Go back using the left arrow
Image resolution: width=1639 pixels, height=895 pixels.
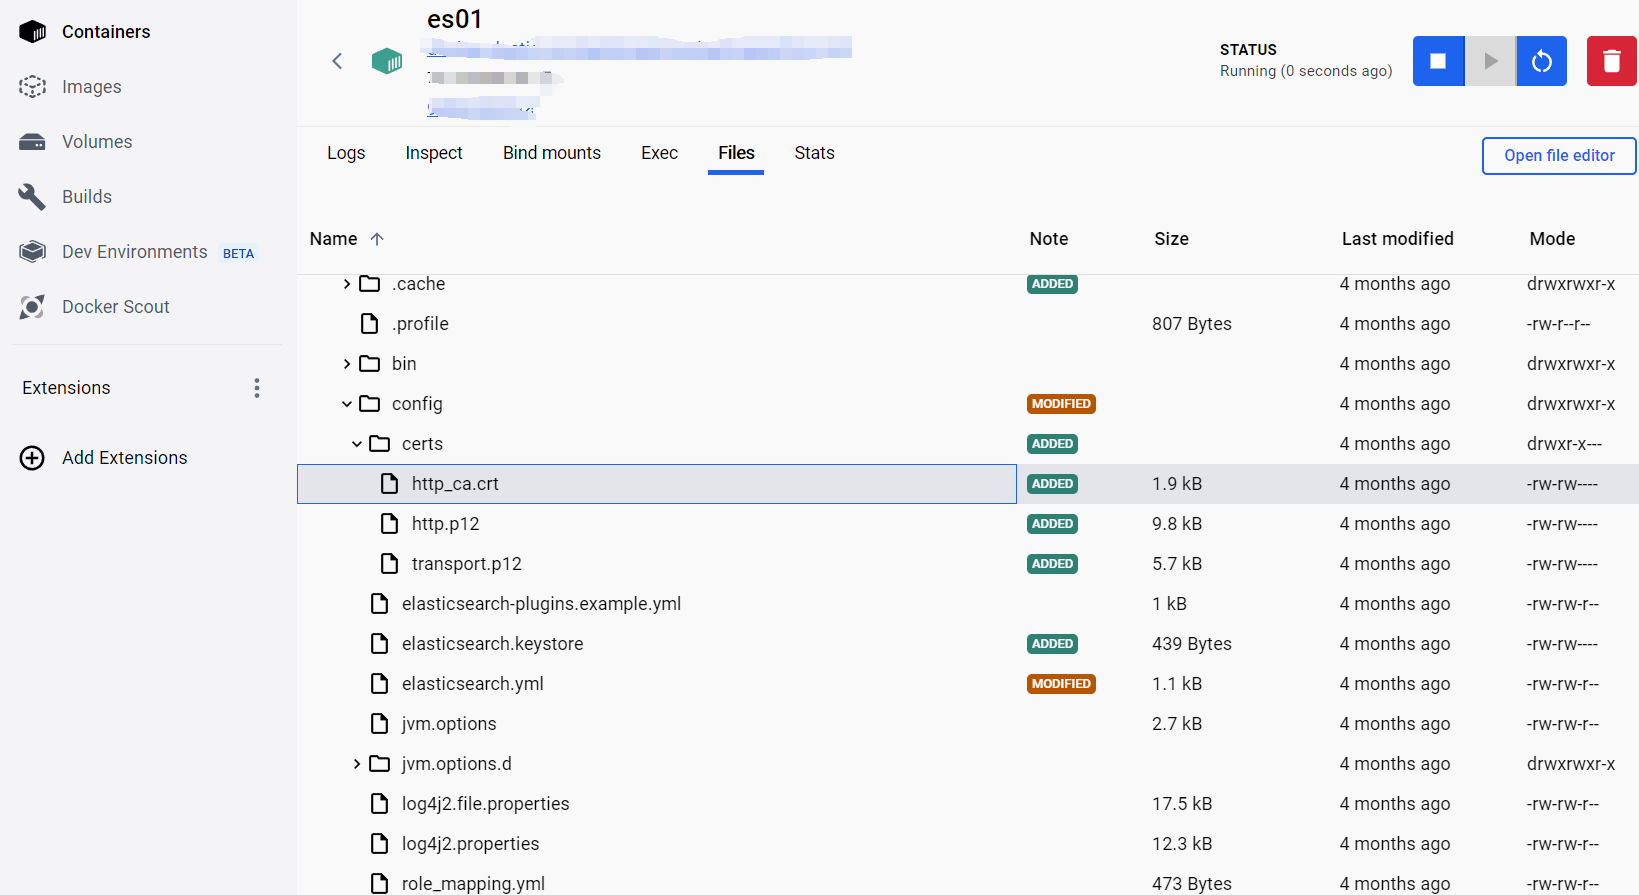(337, 61)
